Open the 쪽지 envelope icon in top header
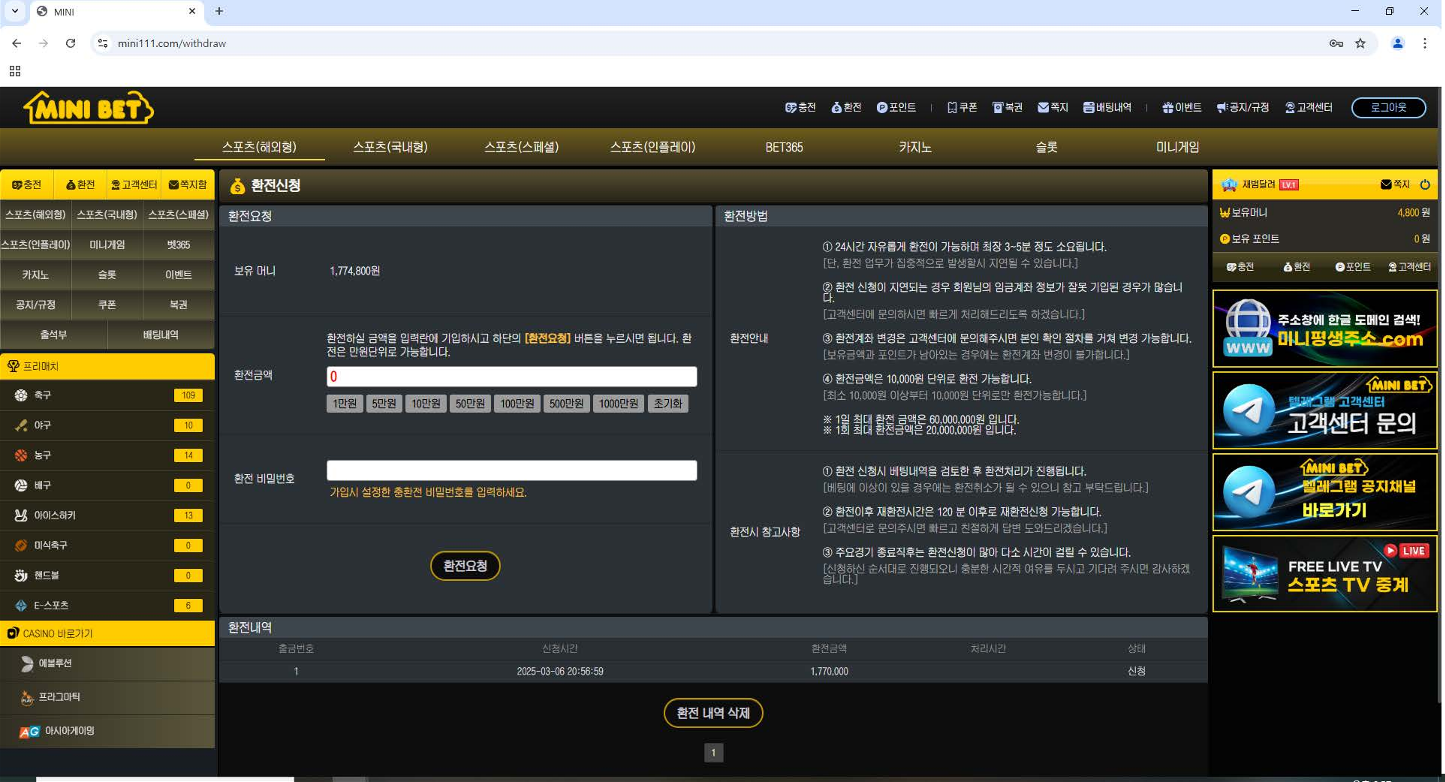This screenshot has height=782, width=1445. click(1044, 108)
